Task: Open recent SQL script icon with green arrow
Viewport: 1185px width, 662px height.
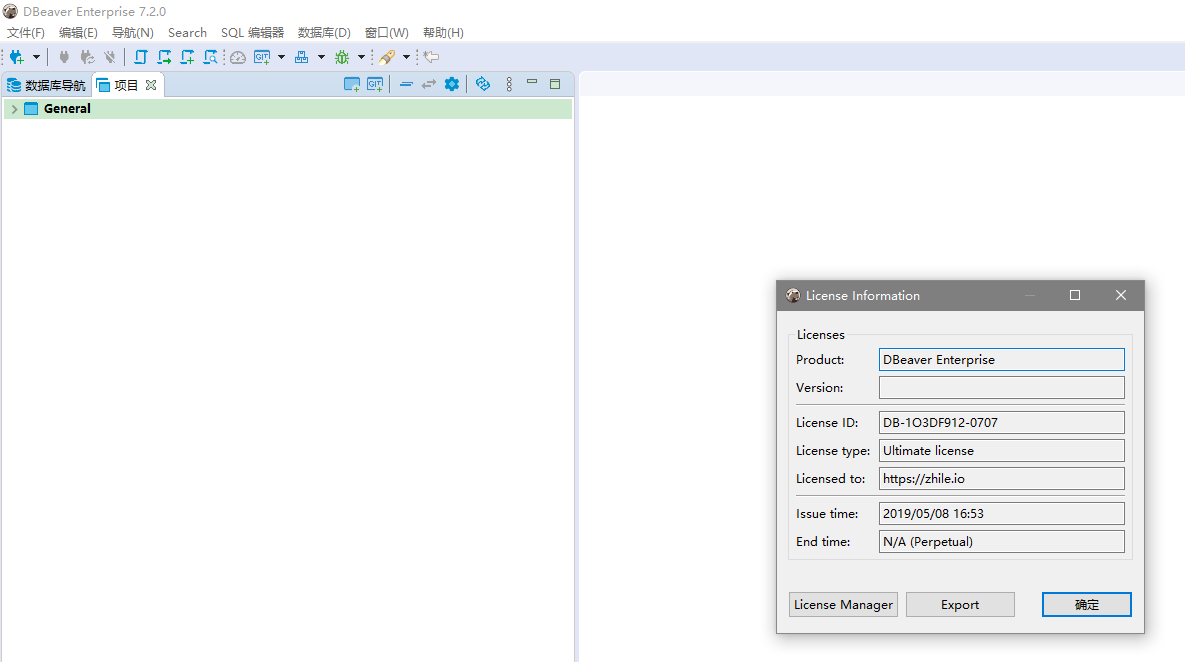Action: pos(164,57)
